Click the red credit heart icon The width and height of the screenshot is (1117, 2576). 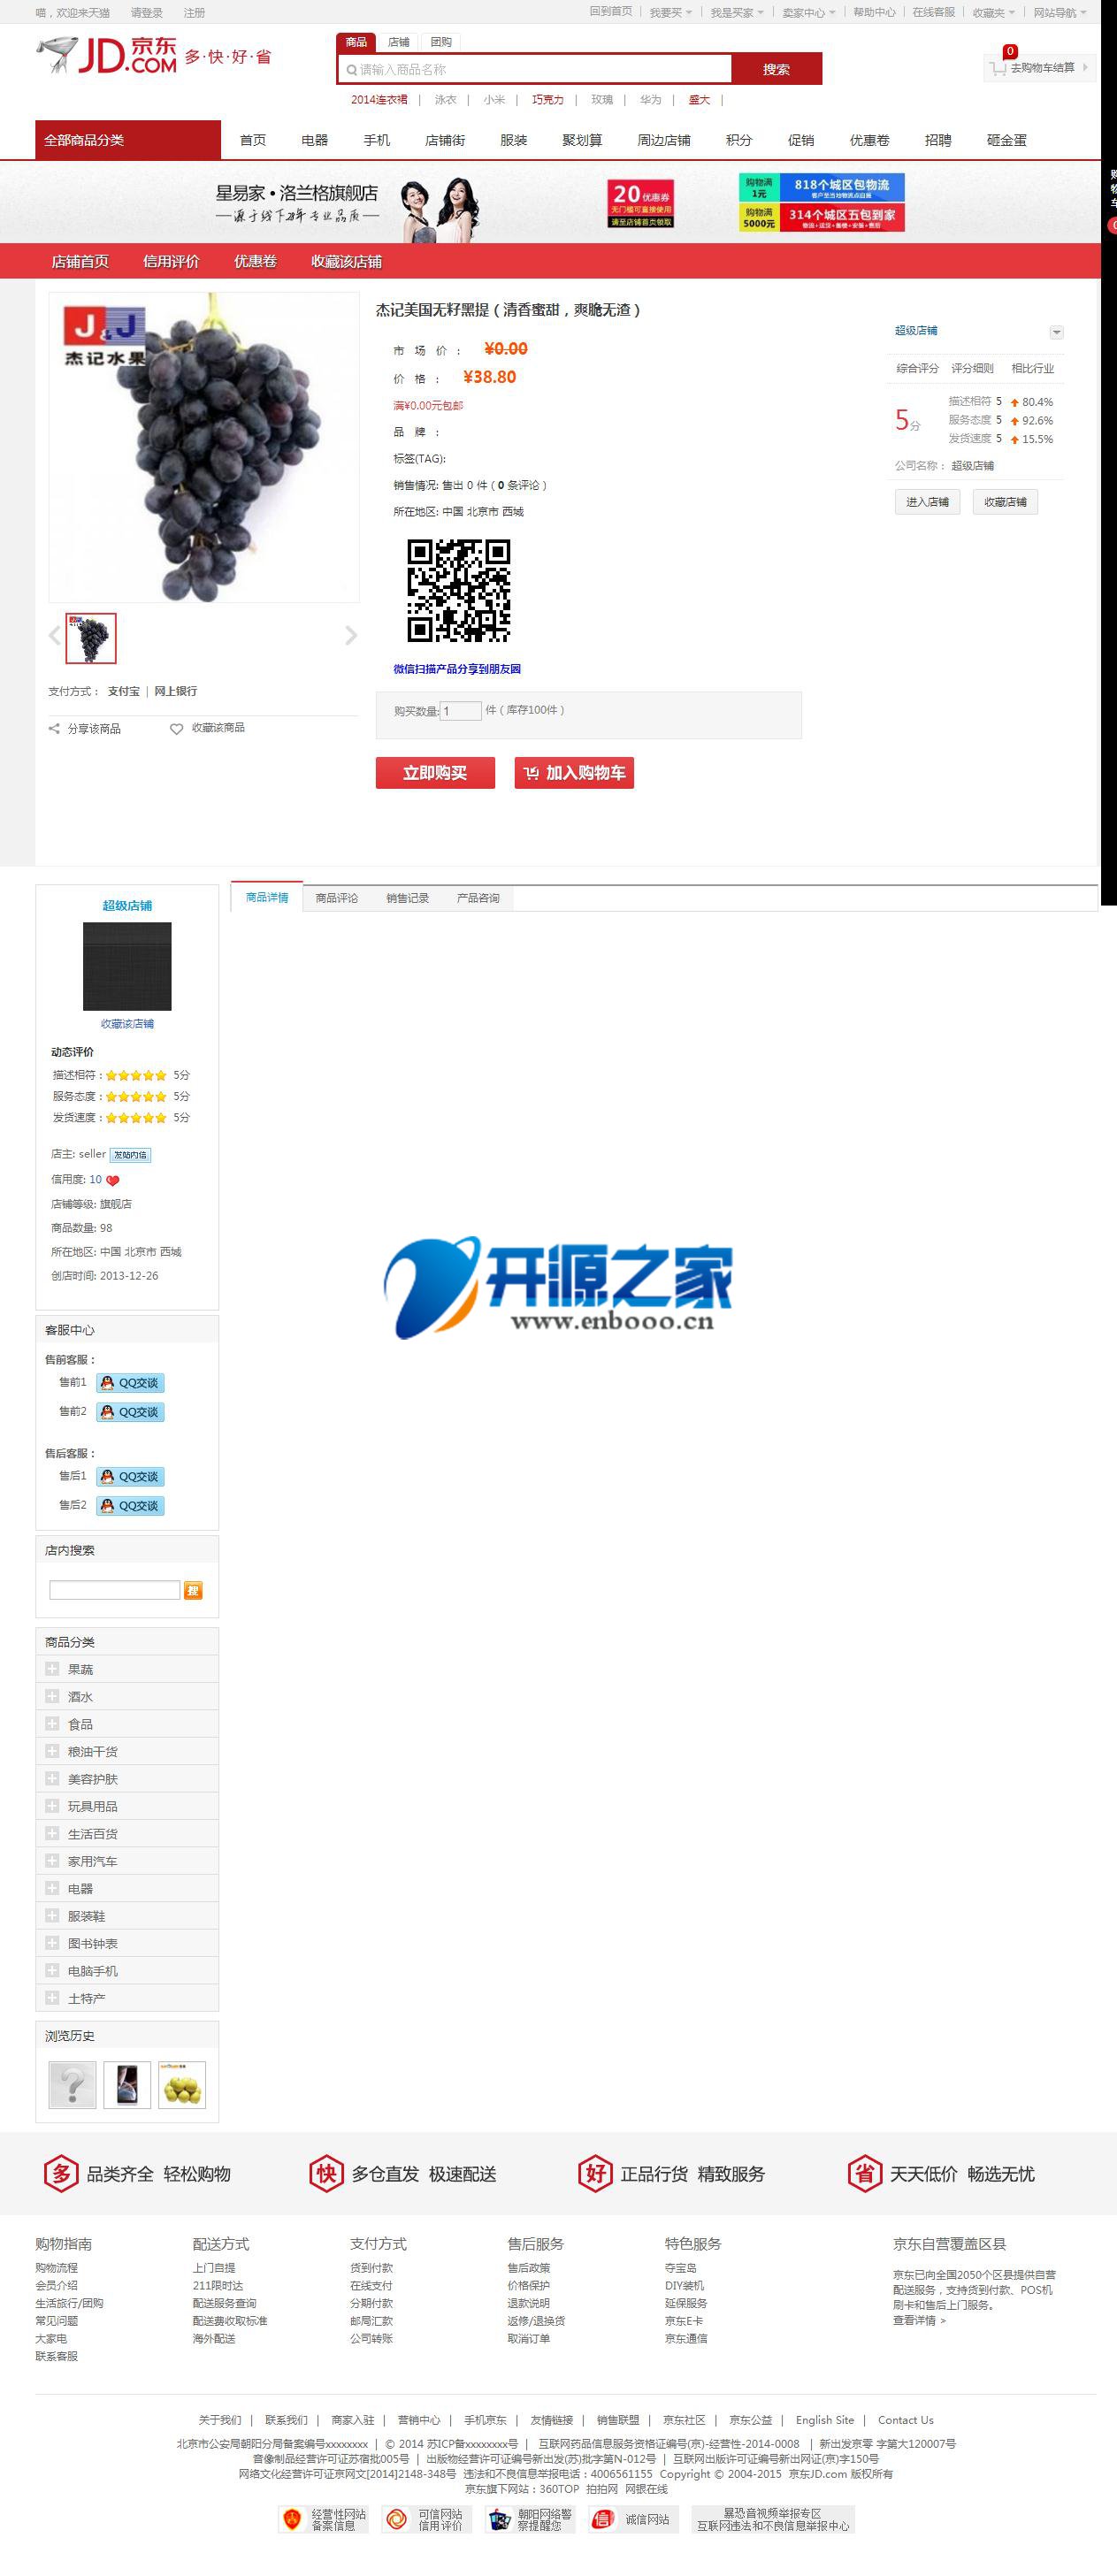pos(112,1180)
